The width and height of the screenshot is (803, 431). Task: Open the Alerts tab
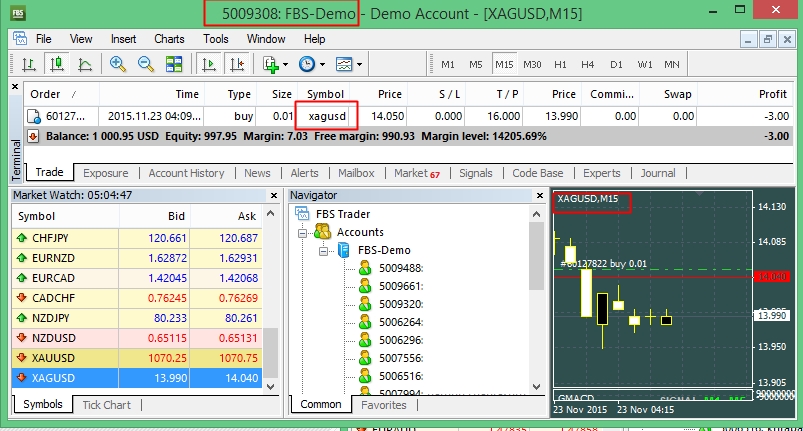pos(304,173)
